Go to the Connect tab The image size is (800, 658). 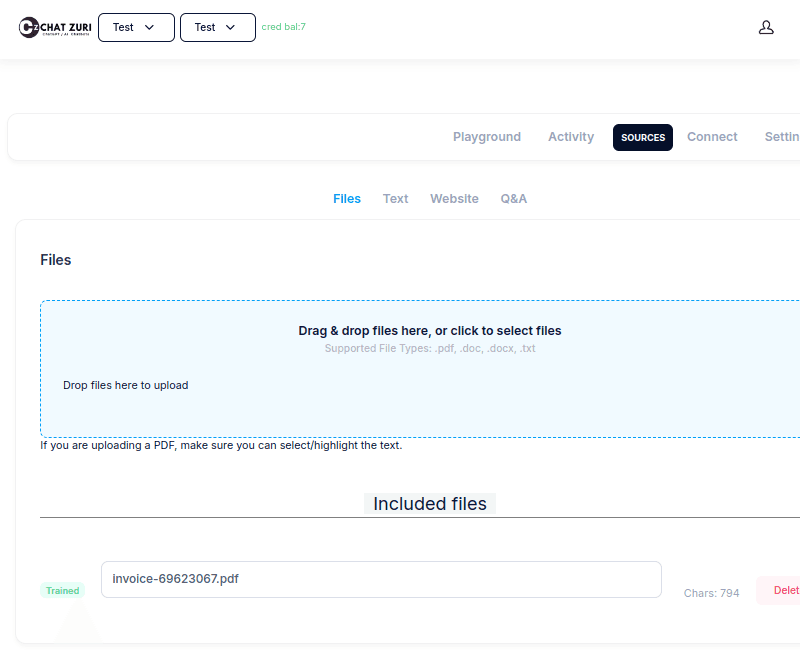click(712, 137)
